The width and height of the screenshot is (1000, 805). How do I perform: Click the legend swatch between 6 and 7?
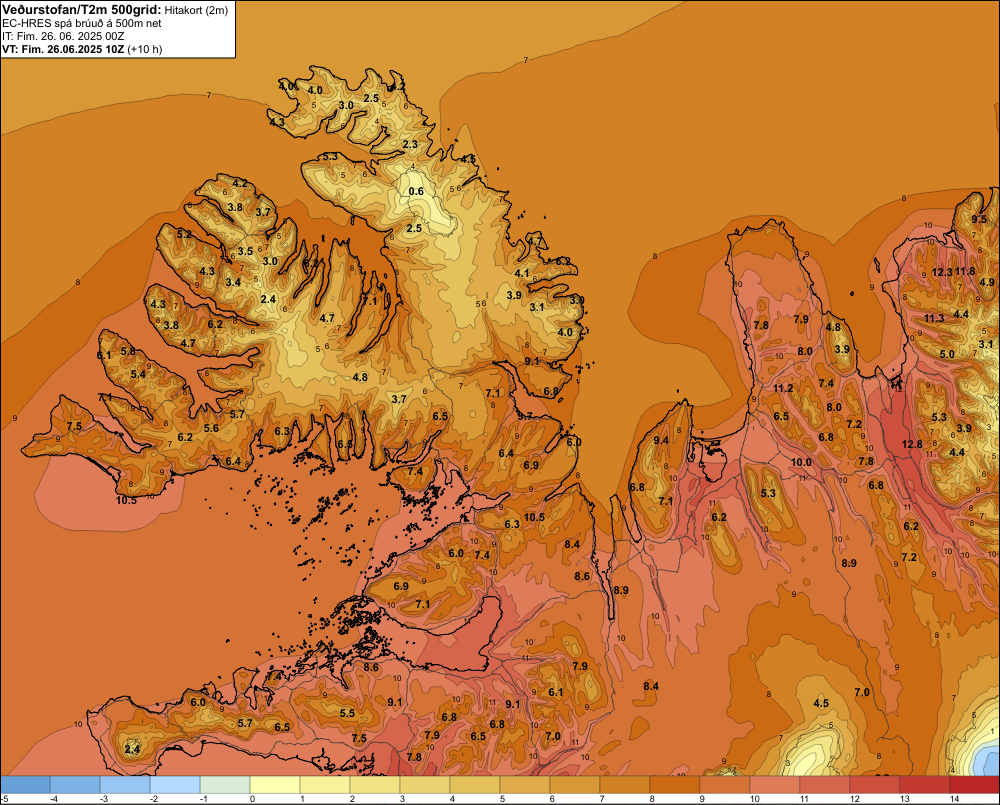575,785
